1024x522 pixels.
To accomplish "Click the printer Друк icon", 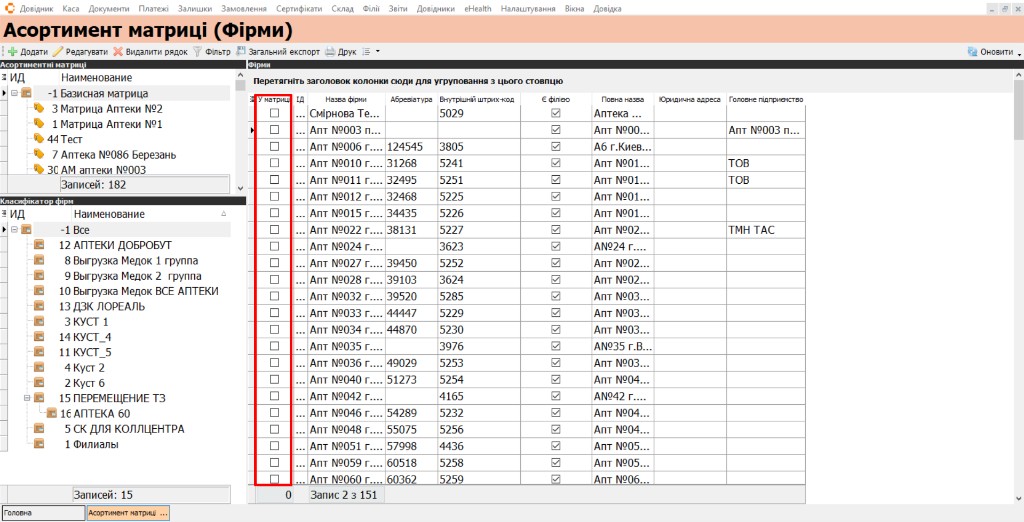I will [330, 52].
